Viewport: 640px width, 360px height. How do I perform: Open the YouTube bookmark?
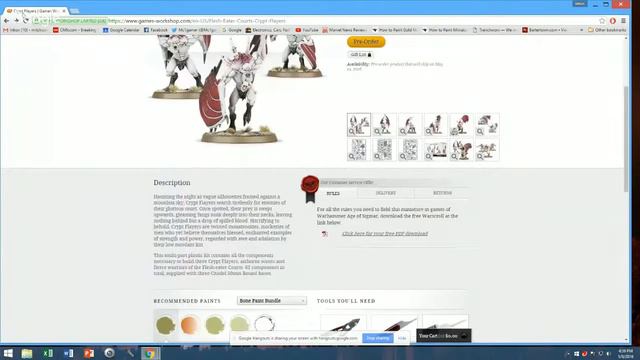pyautogui.click(x=307, y=30)
